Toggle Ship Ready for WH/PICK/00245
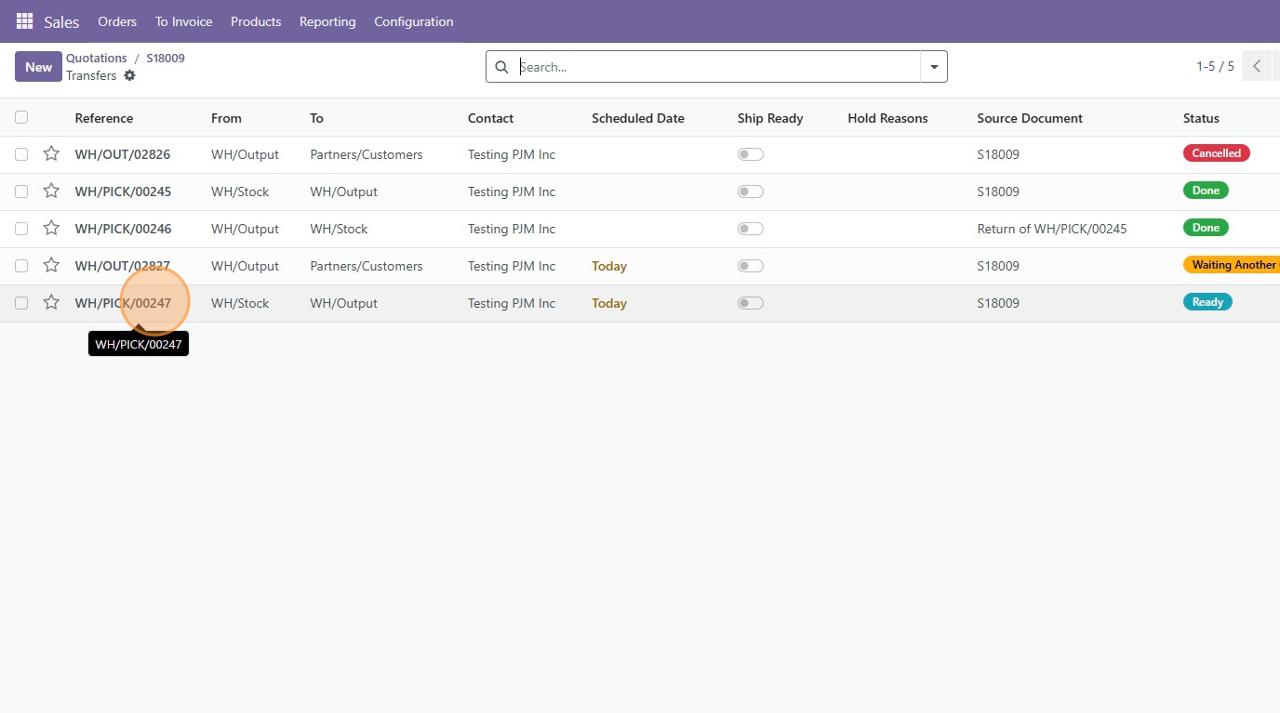Screen dimensions: 1280x713 point(750,192)
